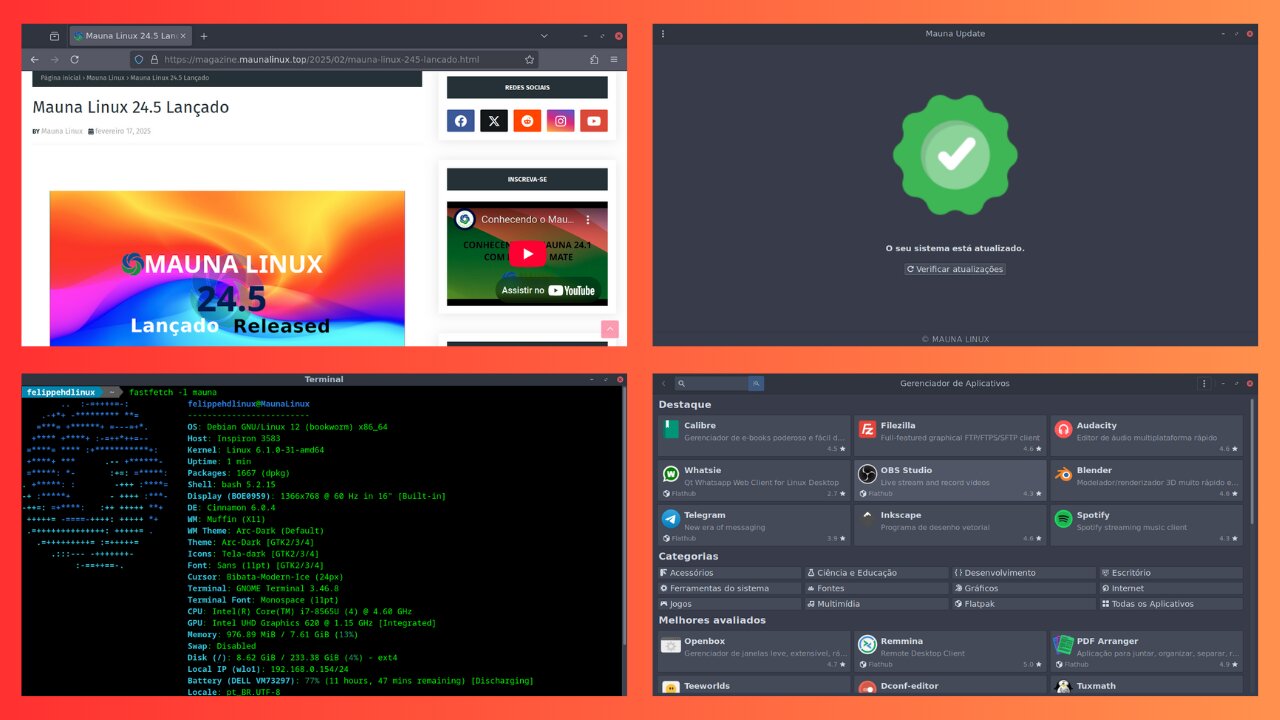Open the Openbox app card
The image size is (1280, 720).
click(x=754, y=651)
